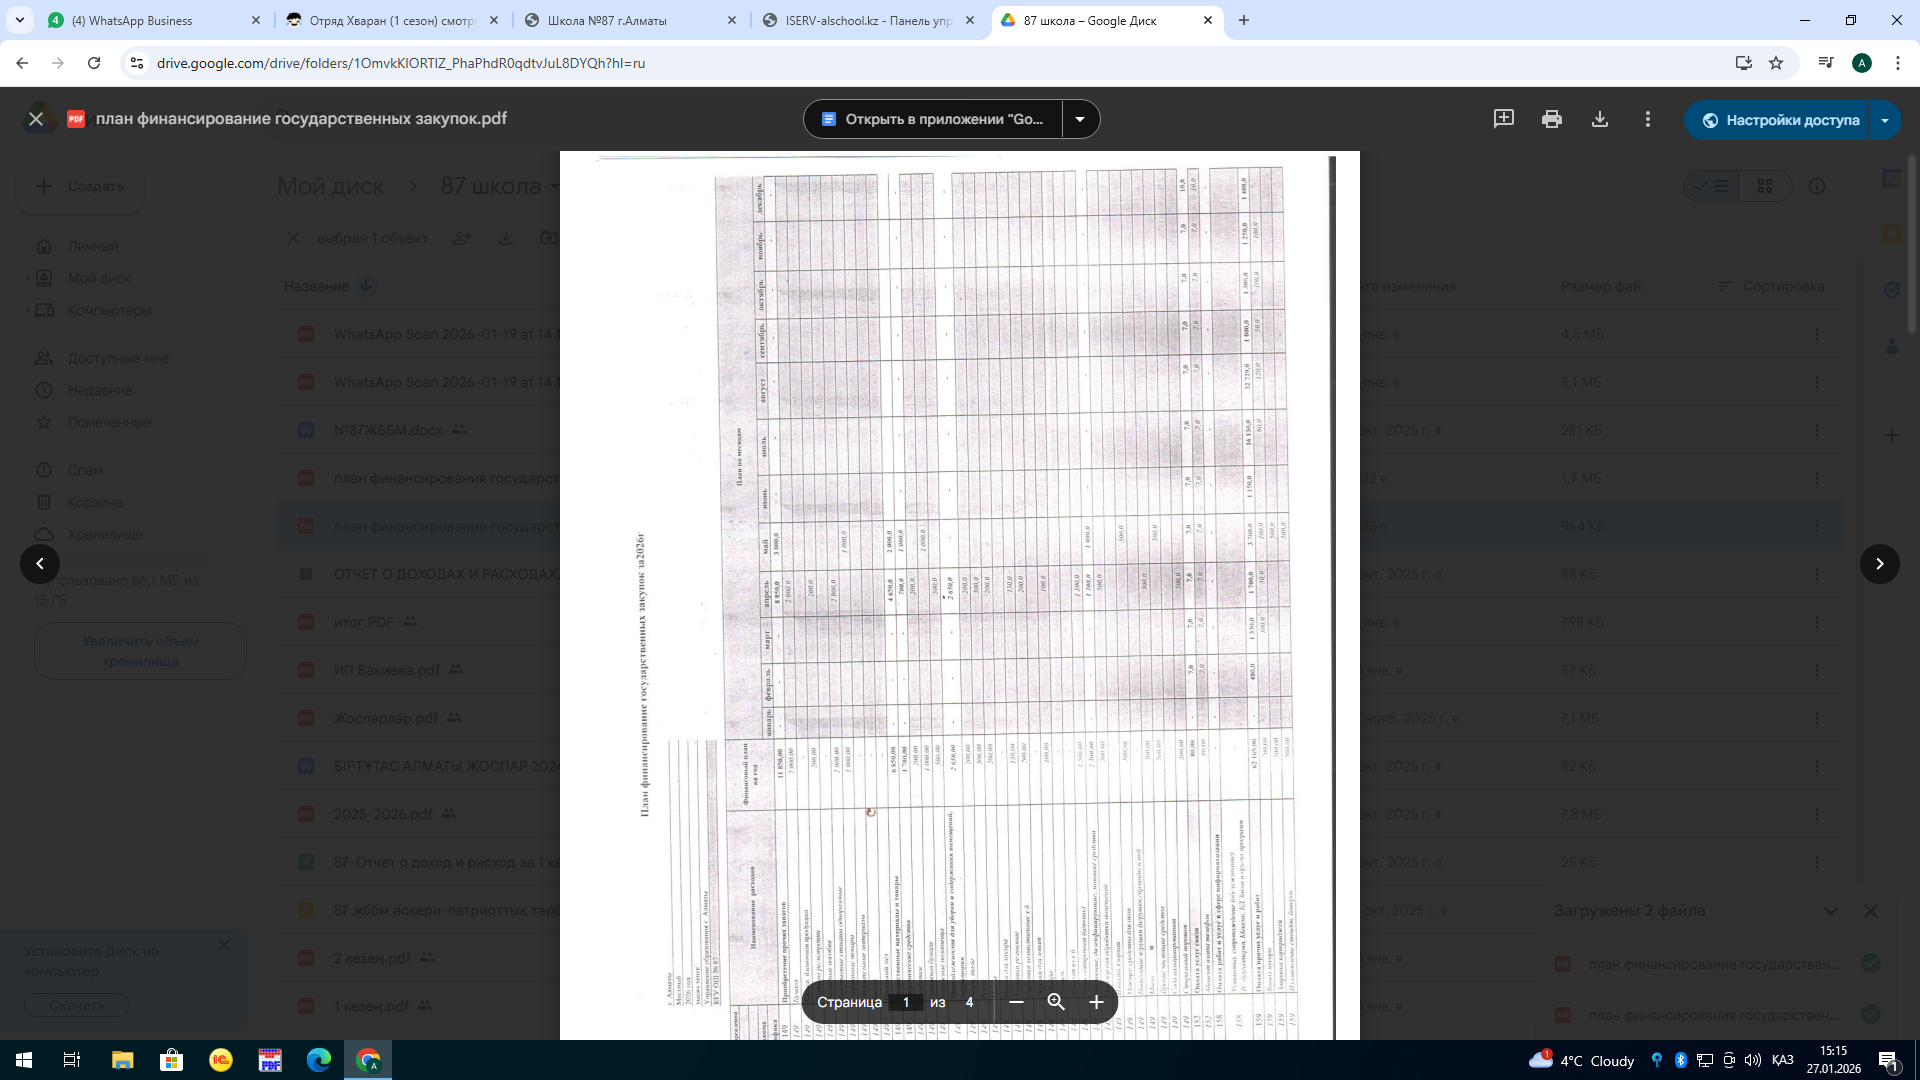Close the '87 школа – Google Диск' tab
Image resolution: width=1920 pixels, height=1080 pixels.
click(x=1207, y=20)
